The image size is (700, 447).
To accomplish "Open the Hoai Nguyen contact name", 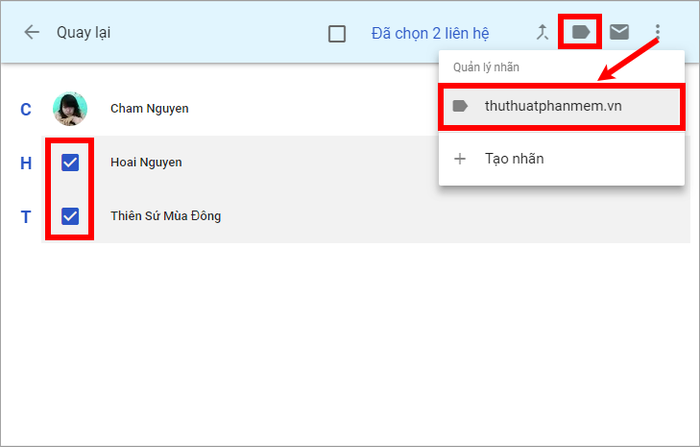I will point(146,162).
